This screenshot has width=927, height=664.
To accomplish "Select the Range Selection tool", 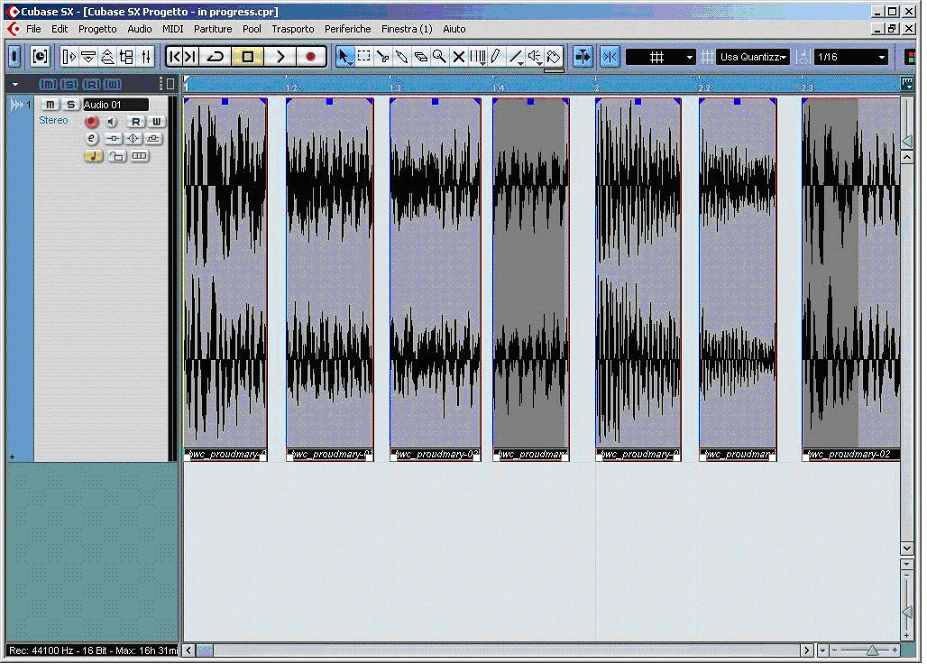I will click(364, 57).
